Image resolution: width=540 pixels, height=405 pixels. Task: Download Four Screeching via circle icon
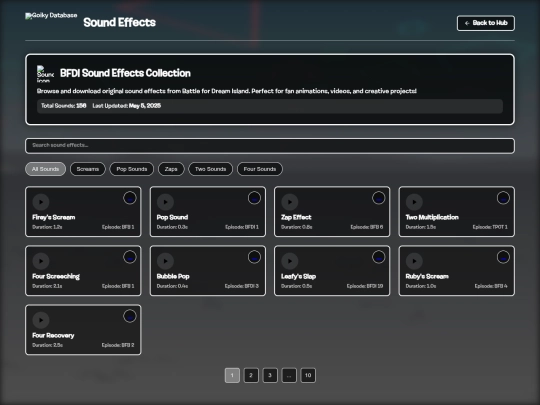click(x=130, y=257)
